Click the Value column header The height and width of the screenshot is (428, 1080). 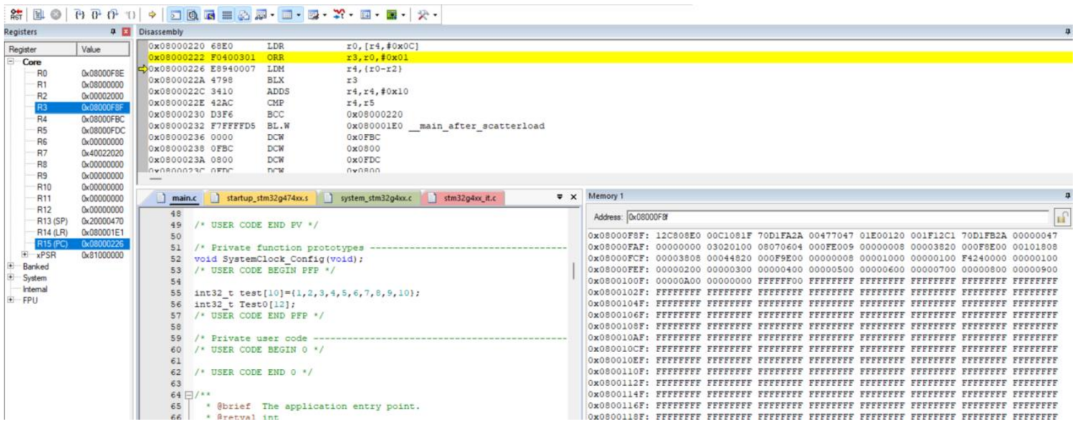pyautogui.click(x=103, y=50)
